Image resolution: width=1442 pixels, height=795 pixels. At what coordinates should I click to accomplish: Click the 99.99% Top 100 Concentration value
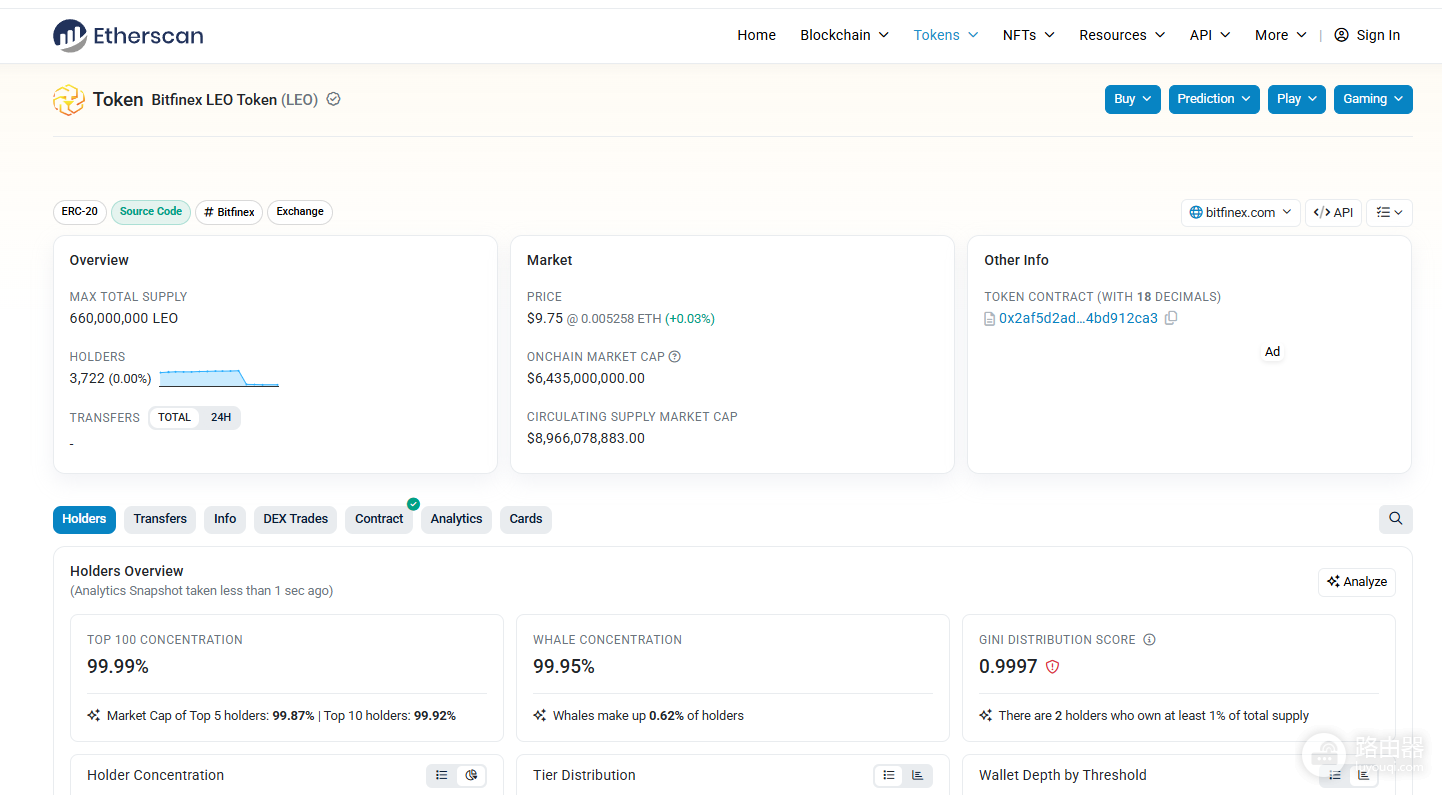click(x=118, y=667)
